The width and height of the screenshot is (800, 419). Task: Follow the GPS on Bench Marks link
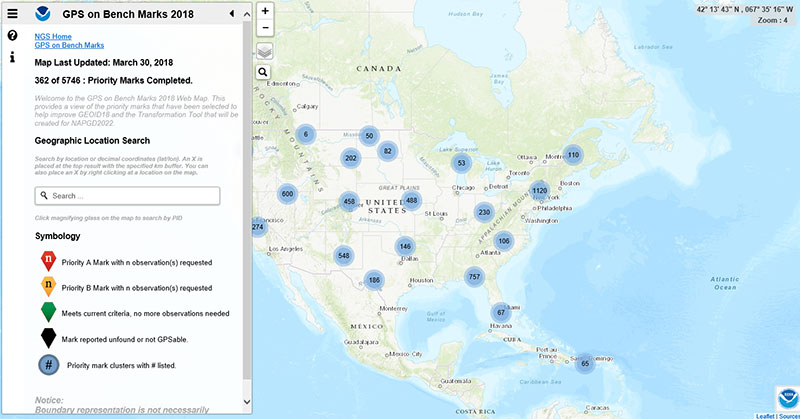69,45
